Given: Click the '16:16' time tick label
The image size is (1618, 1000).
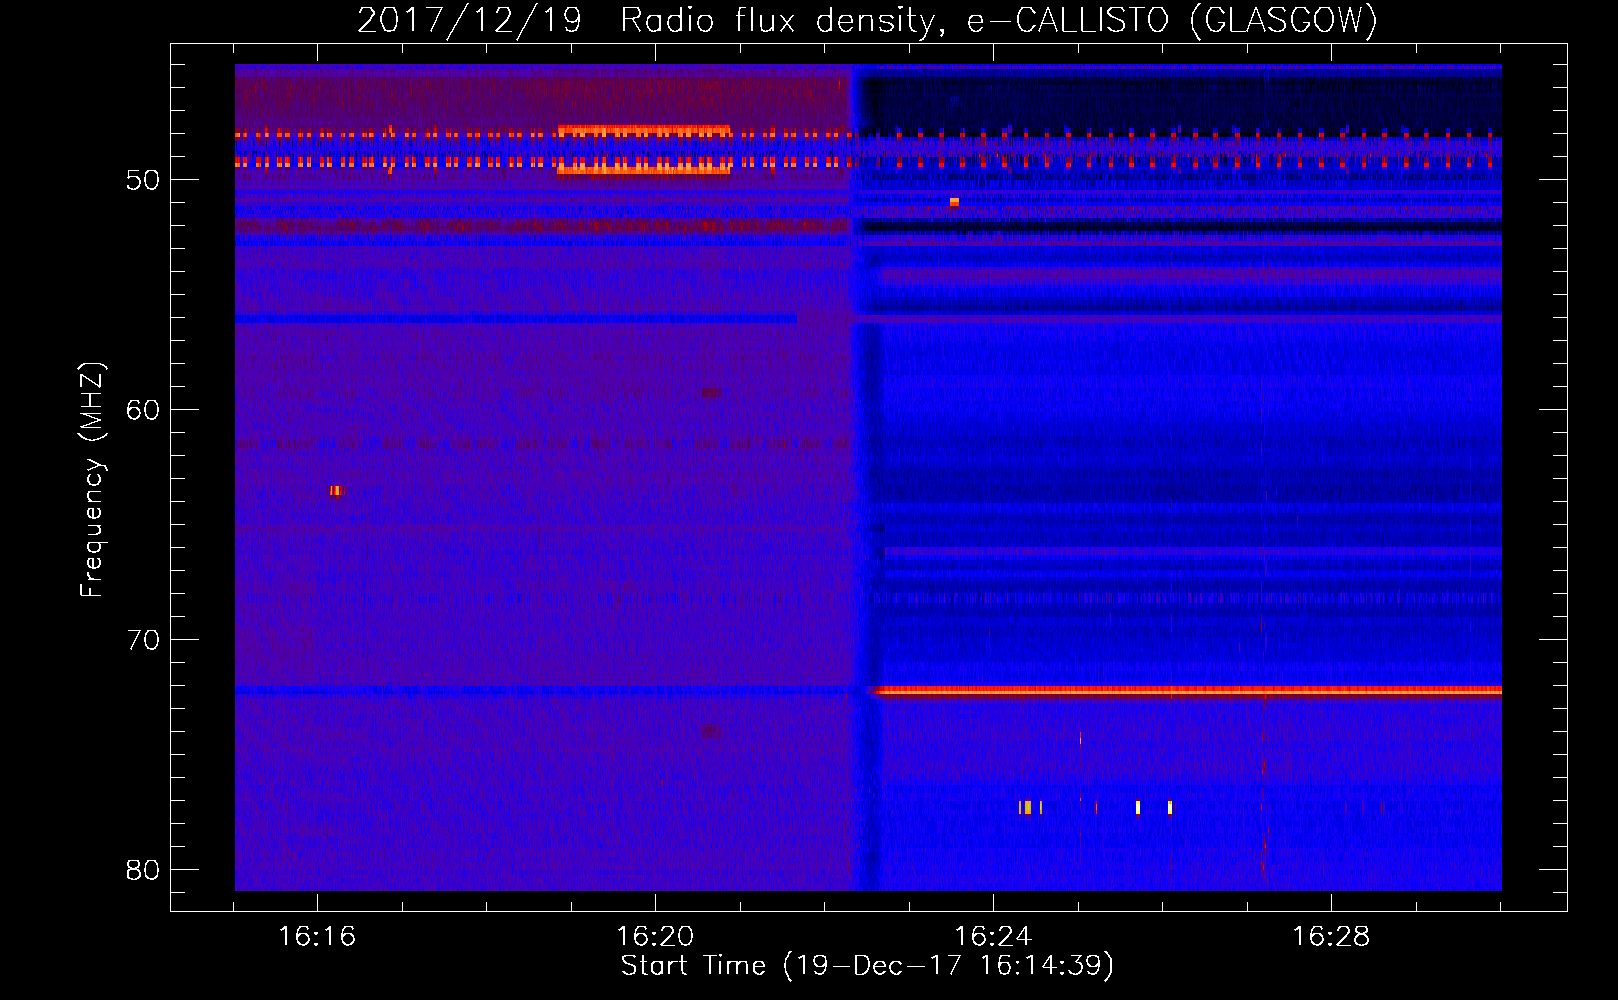Looking at the screenshot, I should pos(317,937).
